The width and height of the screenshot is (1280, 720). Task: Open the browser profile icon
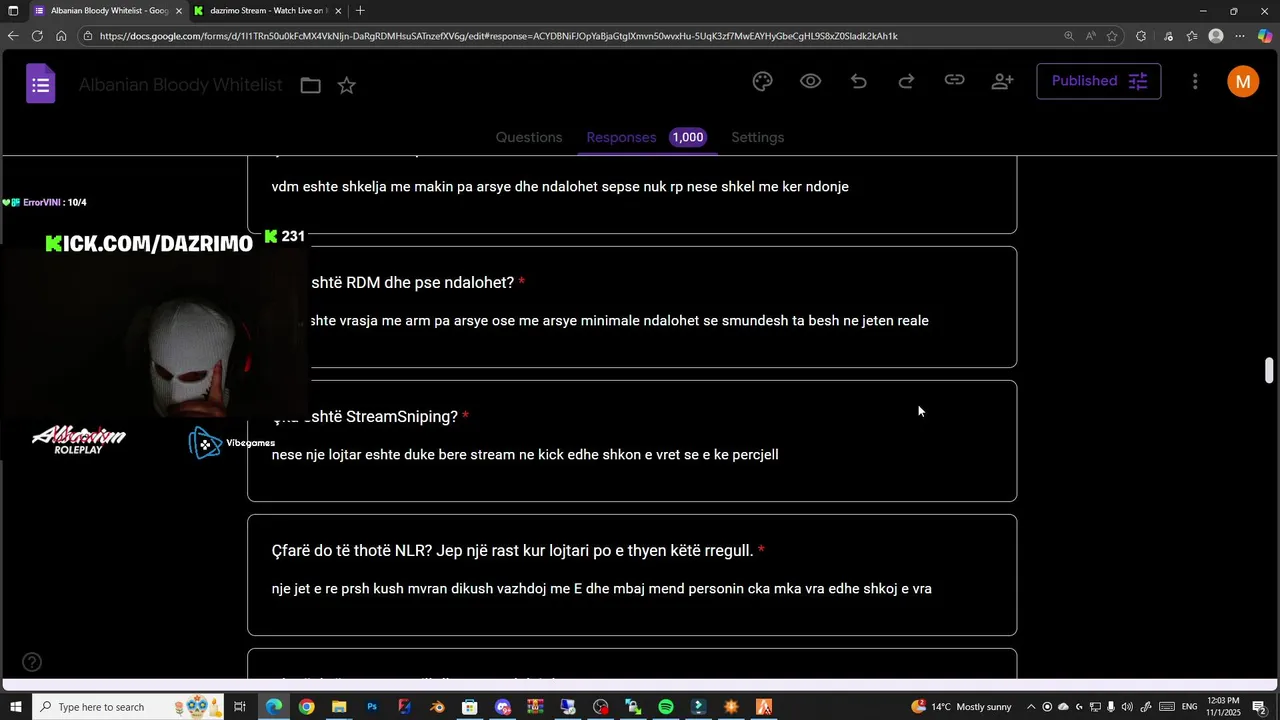1216,36
